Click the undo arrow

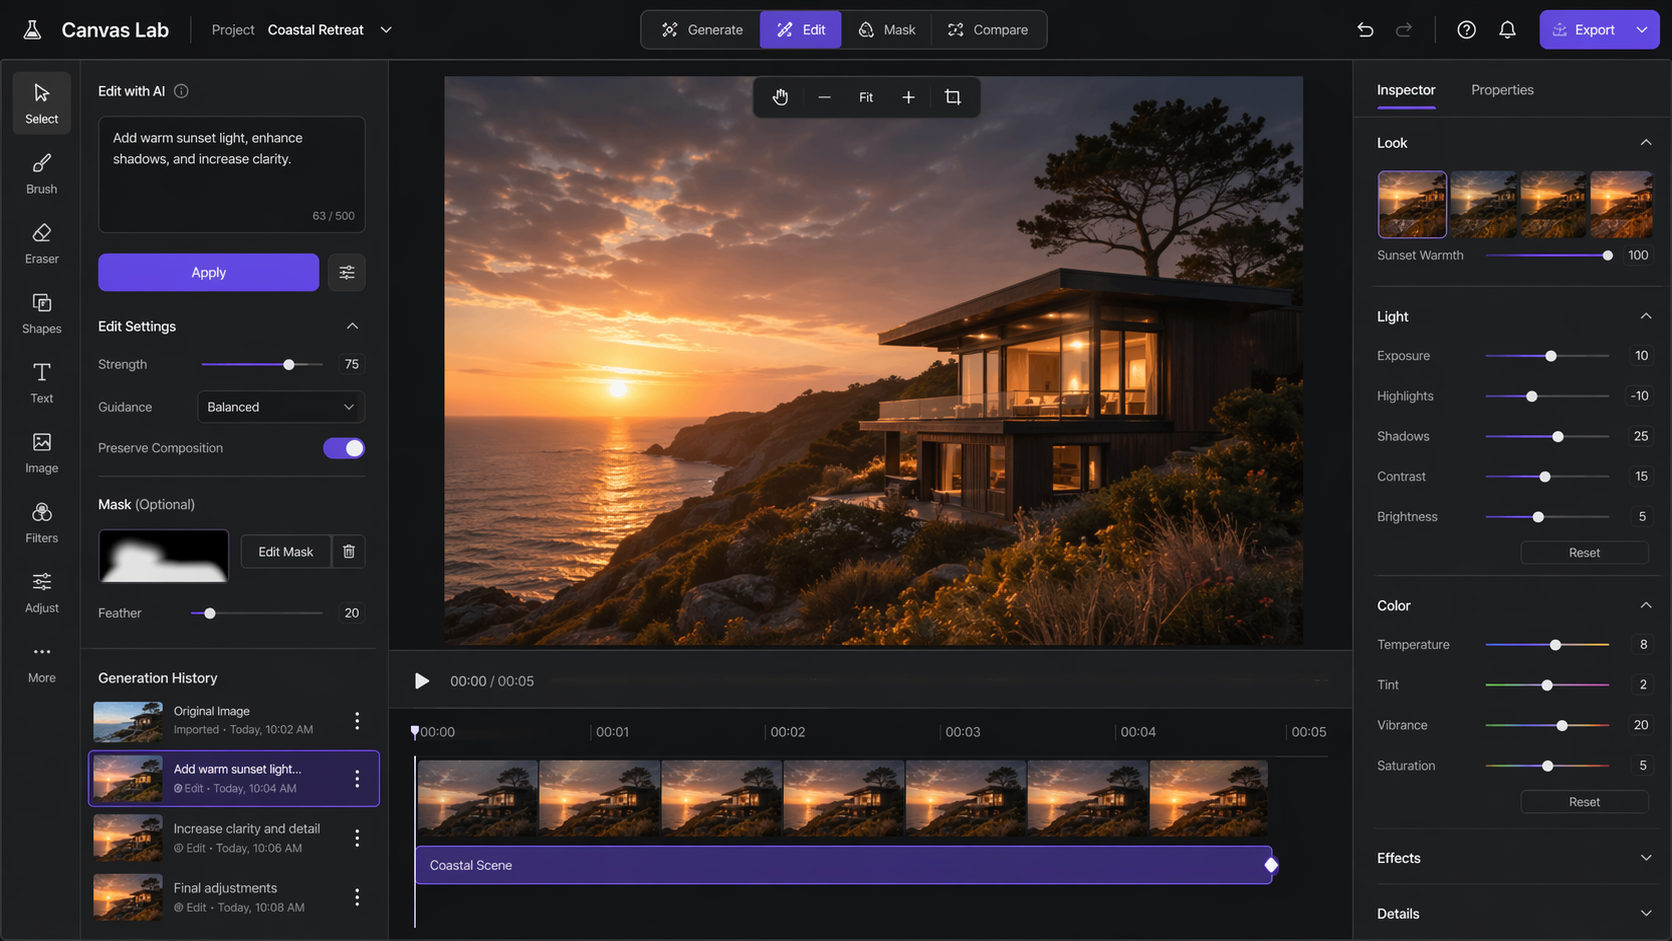(x=1365, y=30)
